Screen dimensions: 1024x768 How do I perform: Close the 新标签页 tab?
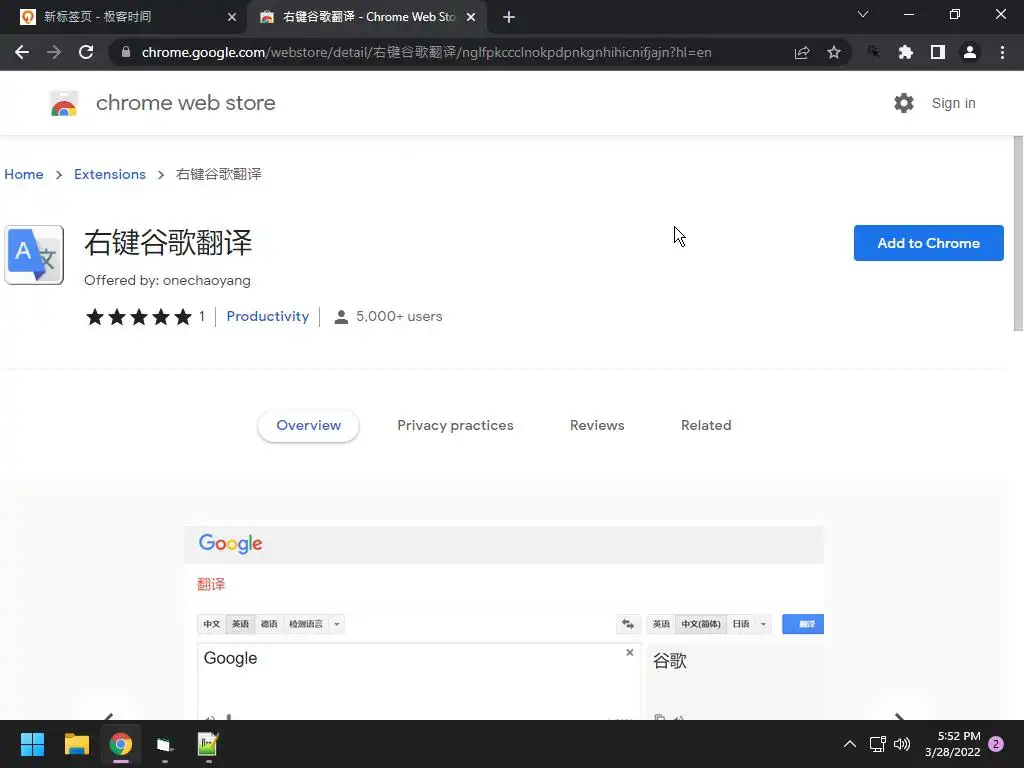coord(232,17)
